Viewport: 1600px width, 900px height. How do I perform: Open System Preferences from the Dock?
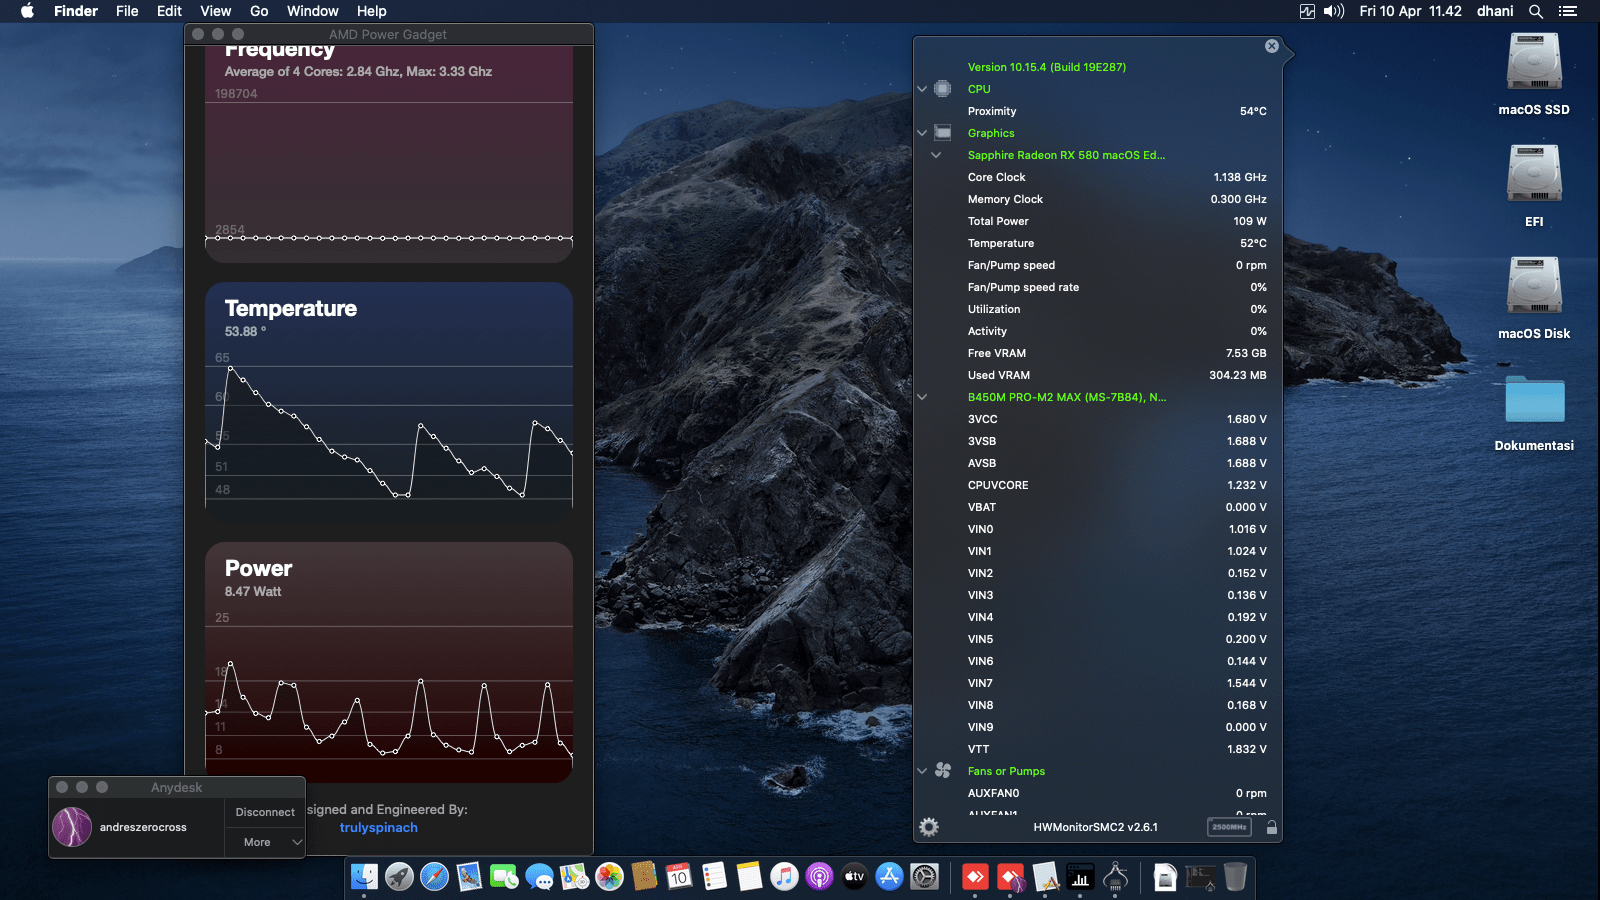click(x=925, y=877)
